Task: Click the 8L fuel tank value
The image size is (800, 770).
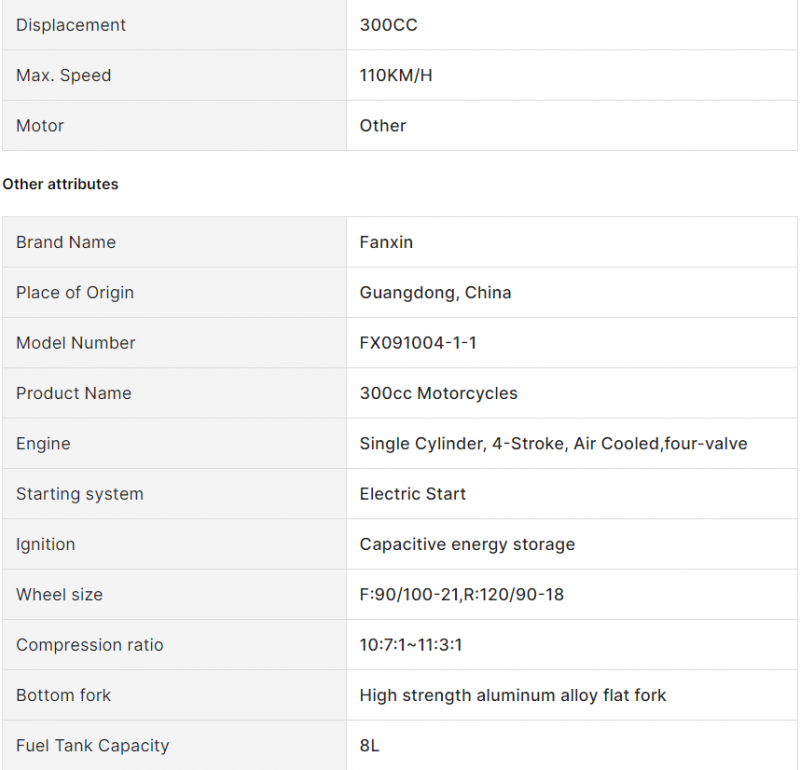Action: (369, 746)
